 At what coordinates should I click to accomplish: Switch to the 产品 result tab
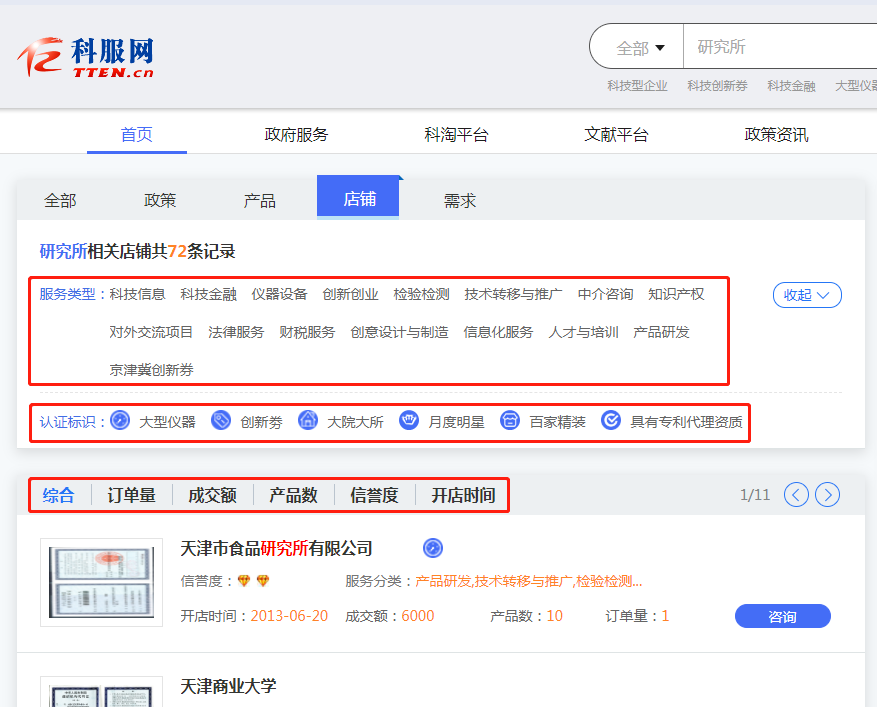260,200
